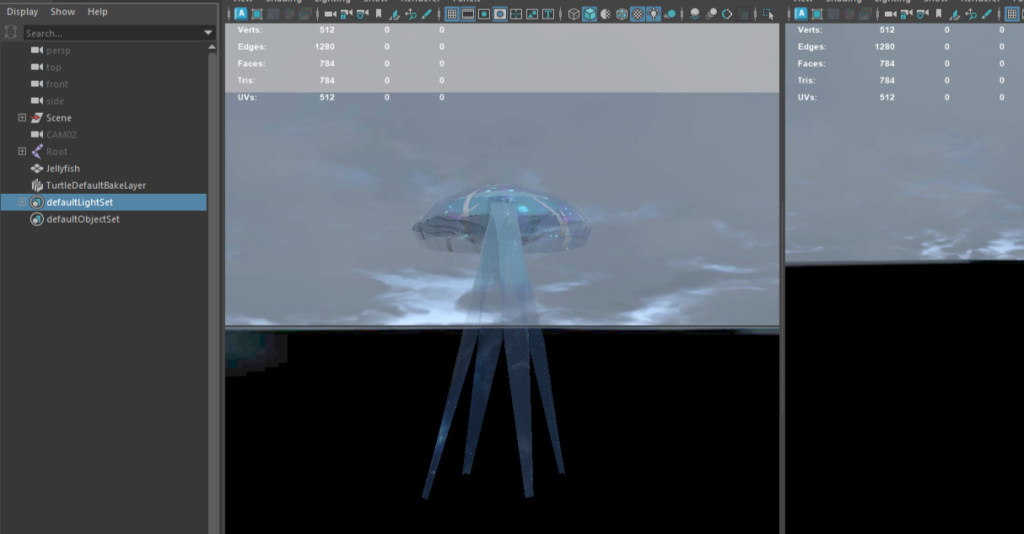1024x534 pixels.
Task: Click Grease Pencil icon in left viewport toolbar
Action: tap(426, 14)
